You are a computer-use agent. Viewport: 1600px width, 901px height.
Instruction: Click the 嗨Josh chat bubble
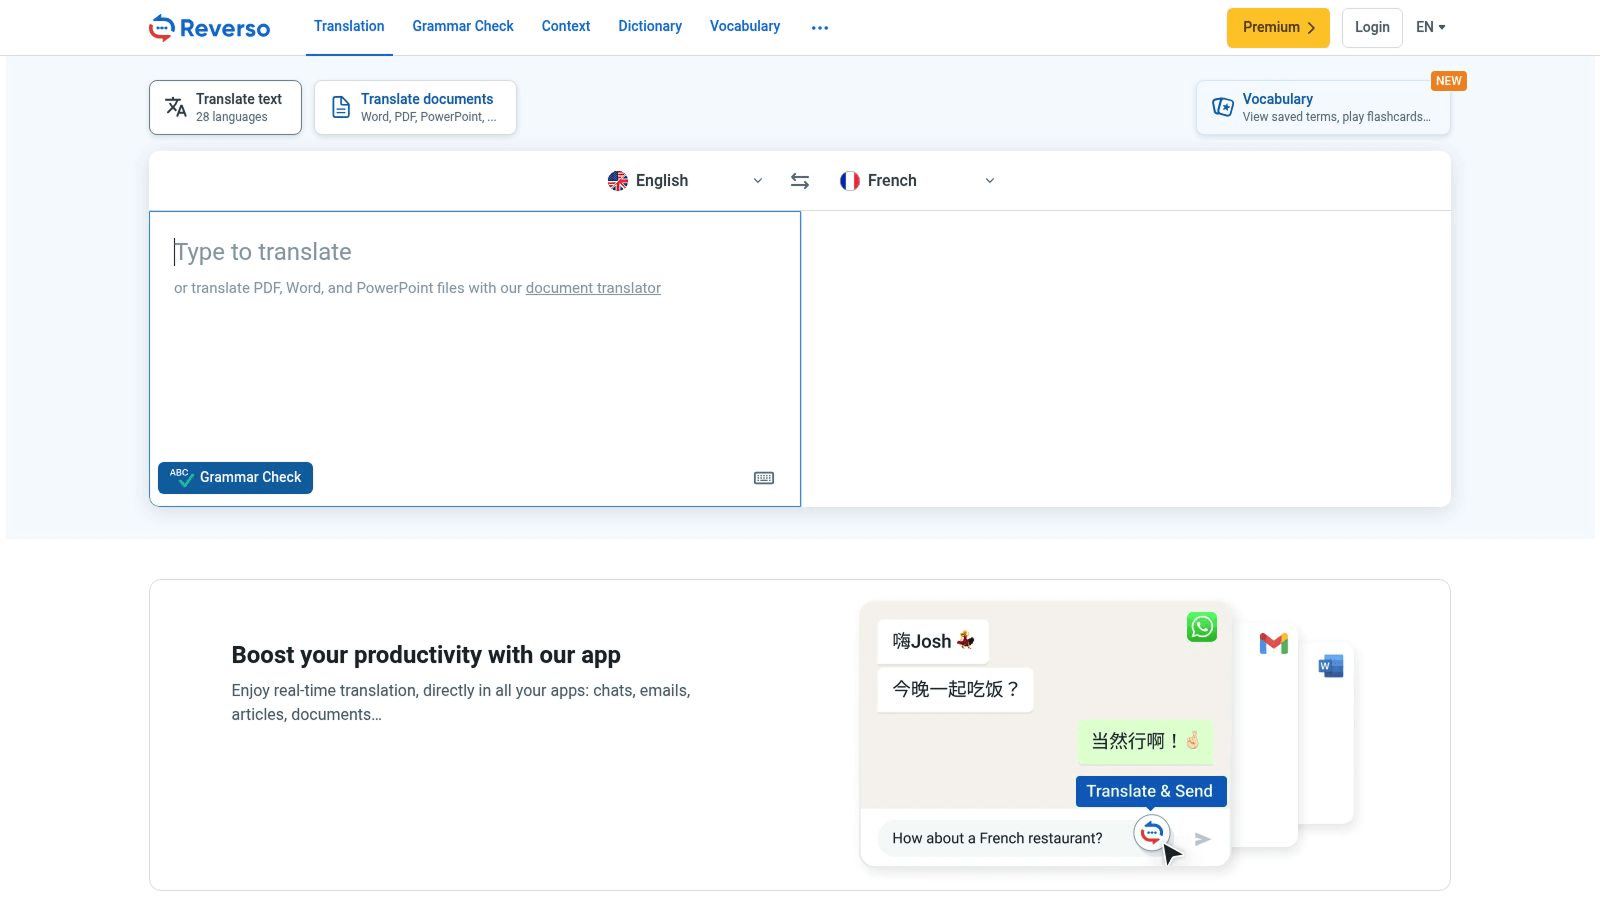933,641
